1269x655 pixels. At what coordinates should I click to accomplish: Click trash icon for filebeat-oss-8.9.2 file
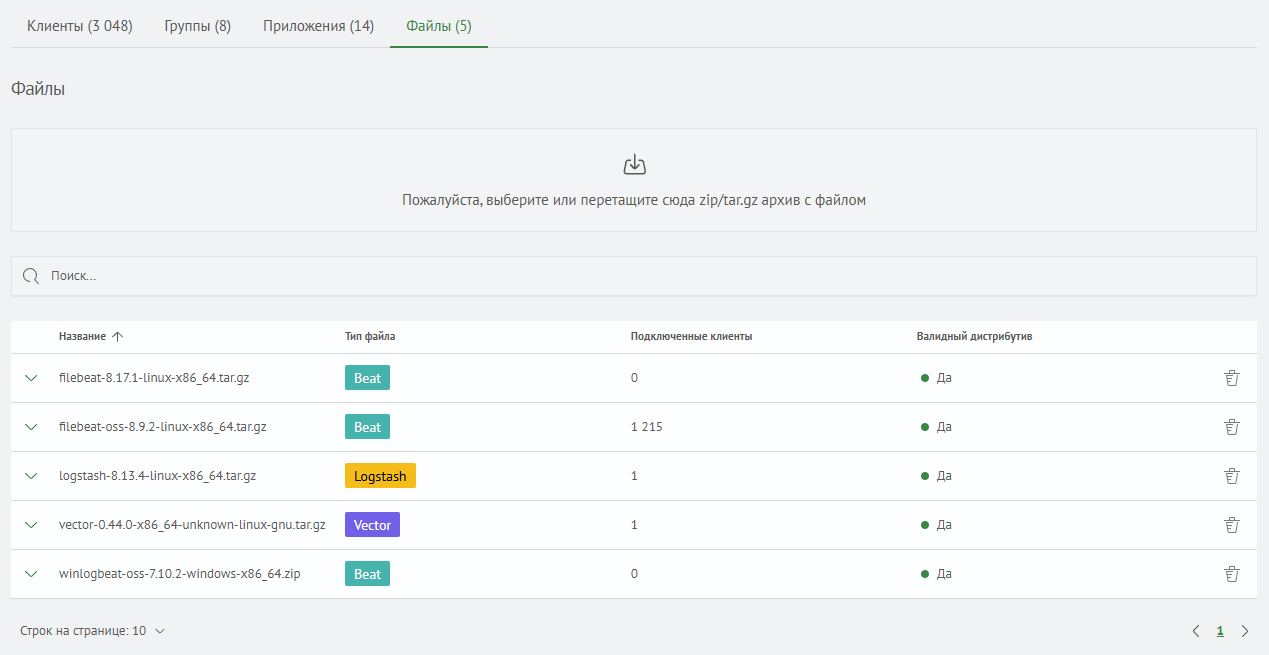point(1231,427)
